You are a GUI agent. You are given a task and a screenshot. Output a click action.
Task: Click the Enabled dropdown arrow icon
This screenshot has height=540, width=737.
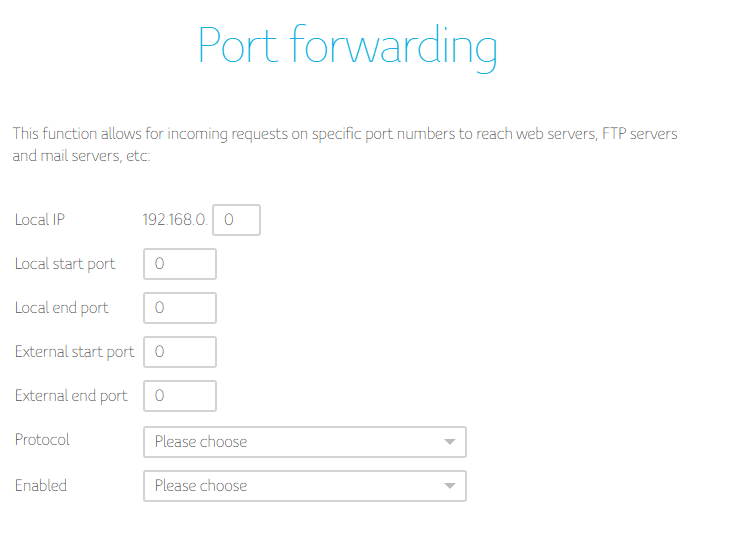(x=450, y=486)
